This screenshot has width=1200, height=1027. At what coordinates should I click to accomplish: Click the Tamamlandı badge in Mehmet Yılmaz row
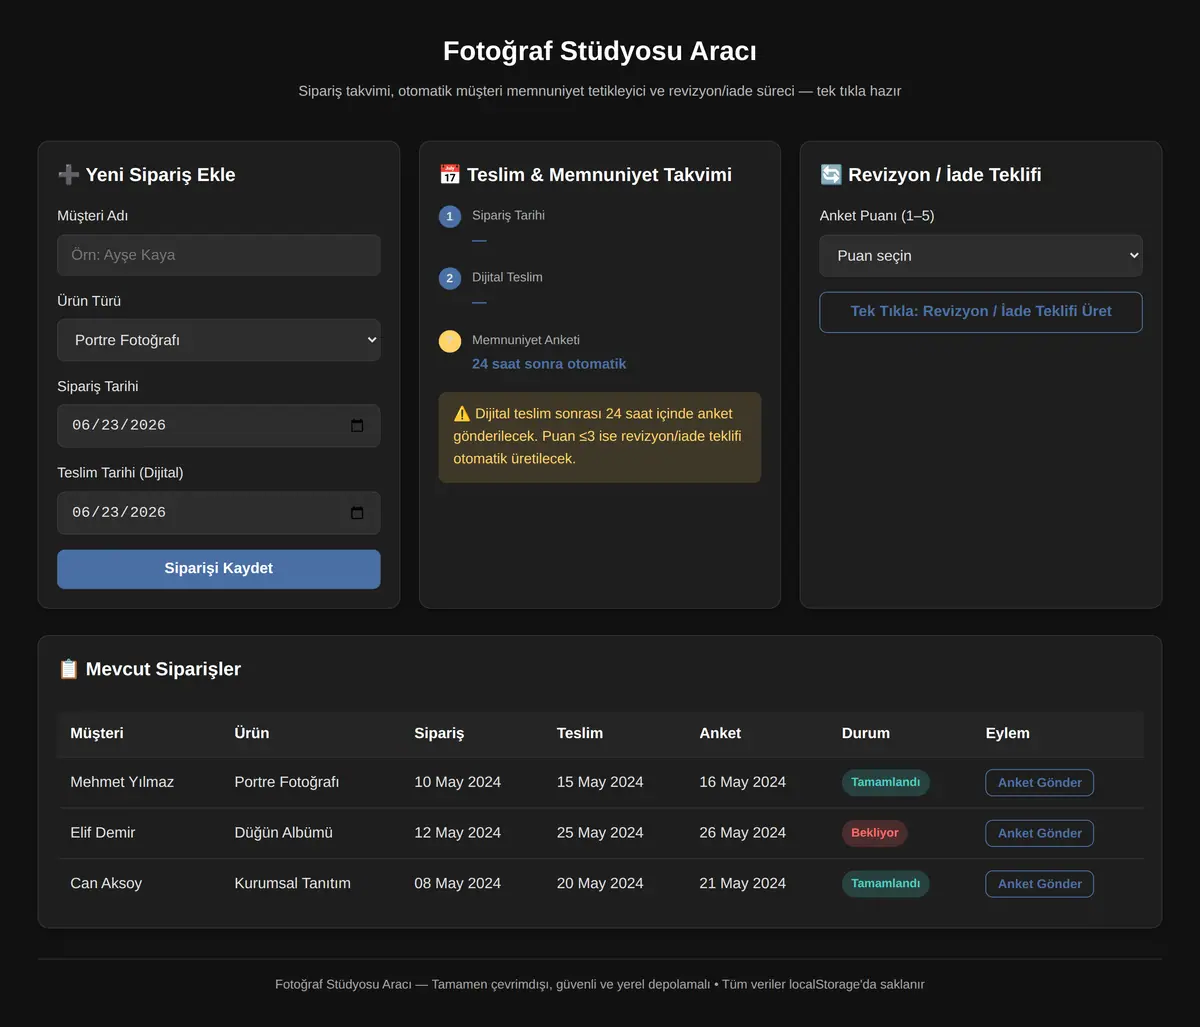coord(885,783)
